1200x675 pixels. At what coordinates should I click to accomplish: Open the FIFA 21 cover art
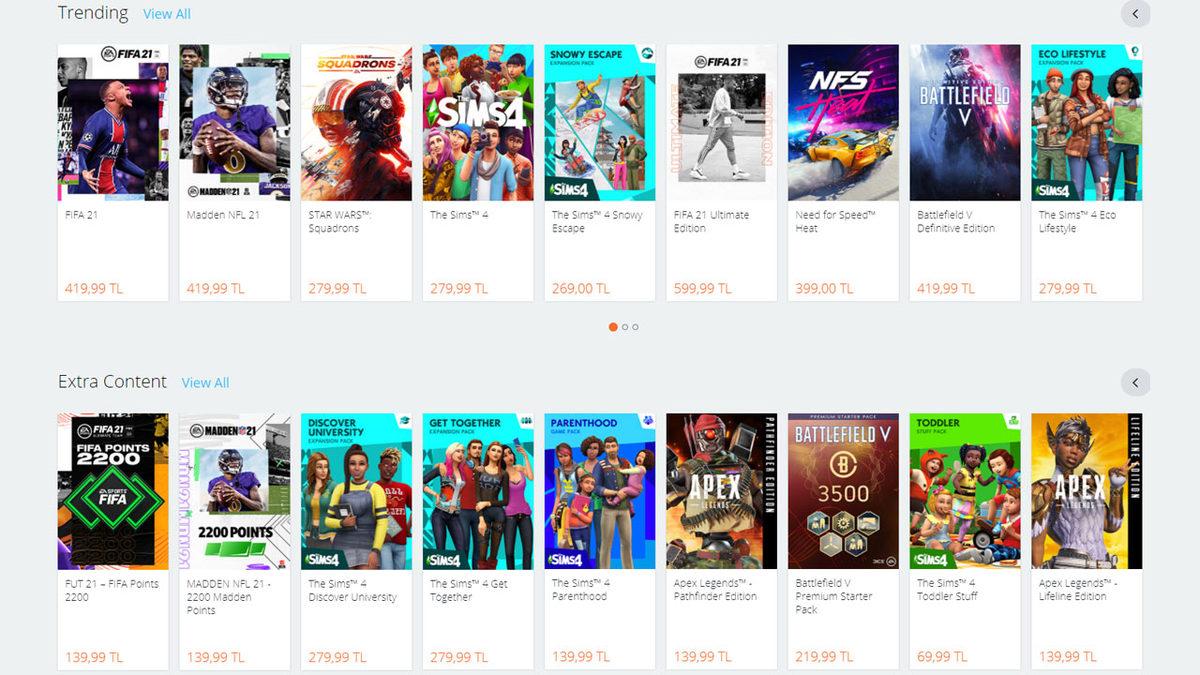coord(113,122)
